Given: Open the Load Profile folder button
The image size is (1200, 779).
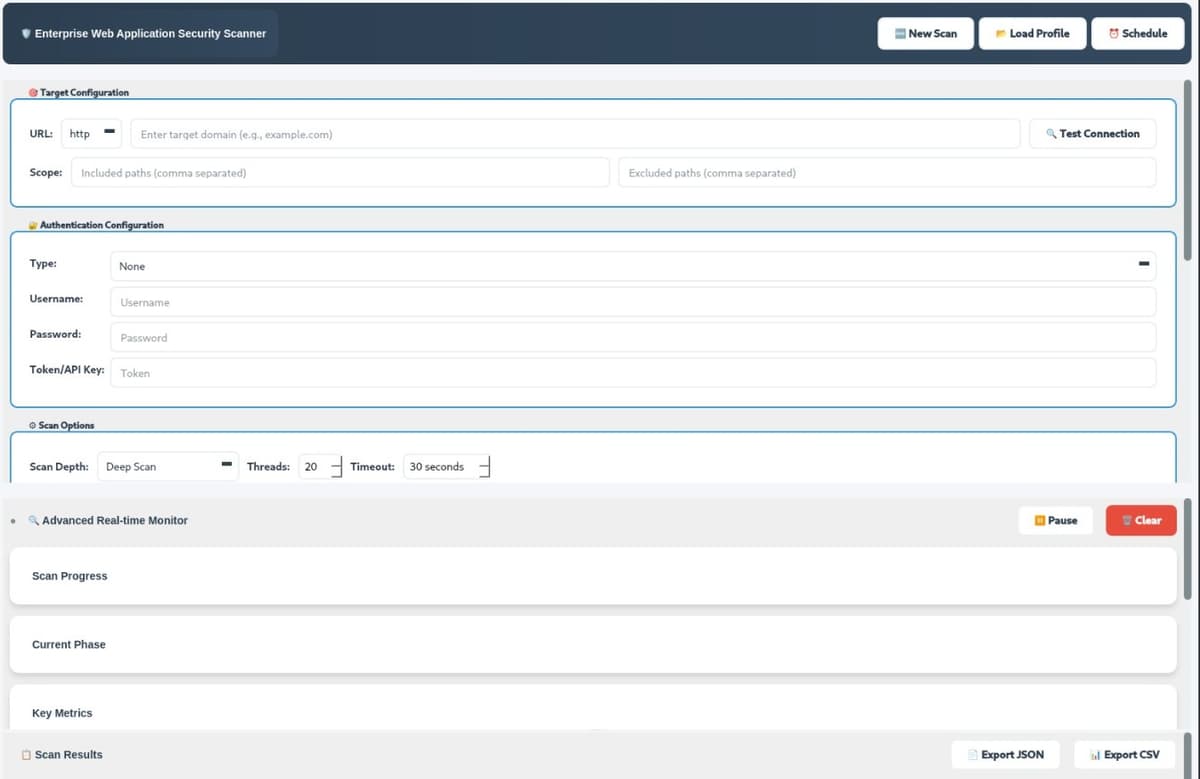Looking at the screenshot, I should pyautogui.click(x=1032, y=33).
